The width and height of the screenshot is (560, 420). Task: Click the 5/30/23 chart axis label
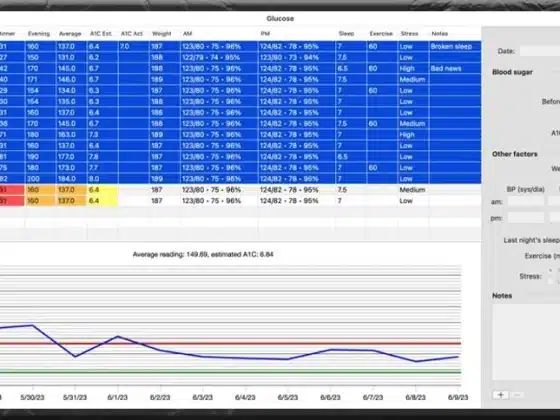[x=32, y=398]
